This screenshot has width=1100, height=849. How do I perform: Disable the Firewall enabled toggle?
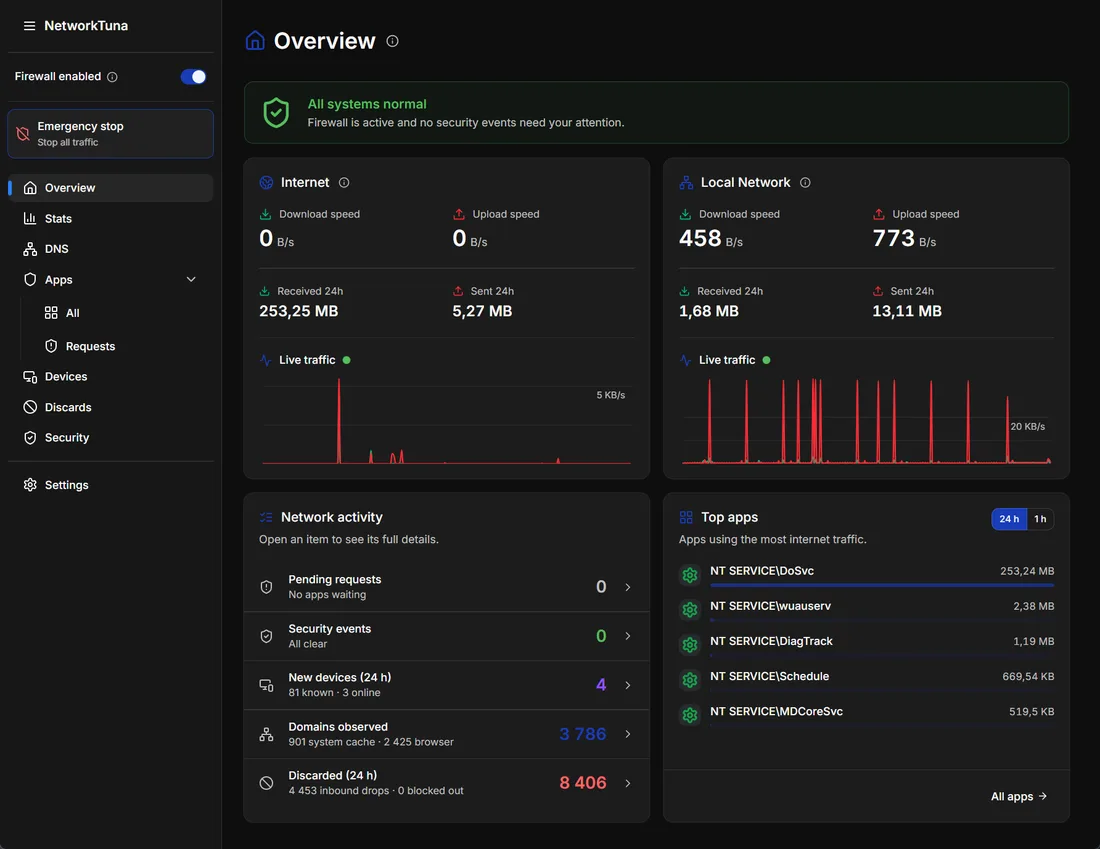pos(193,76)
